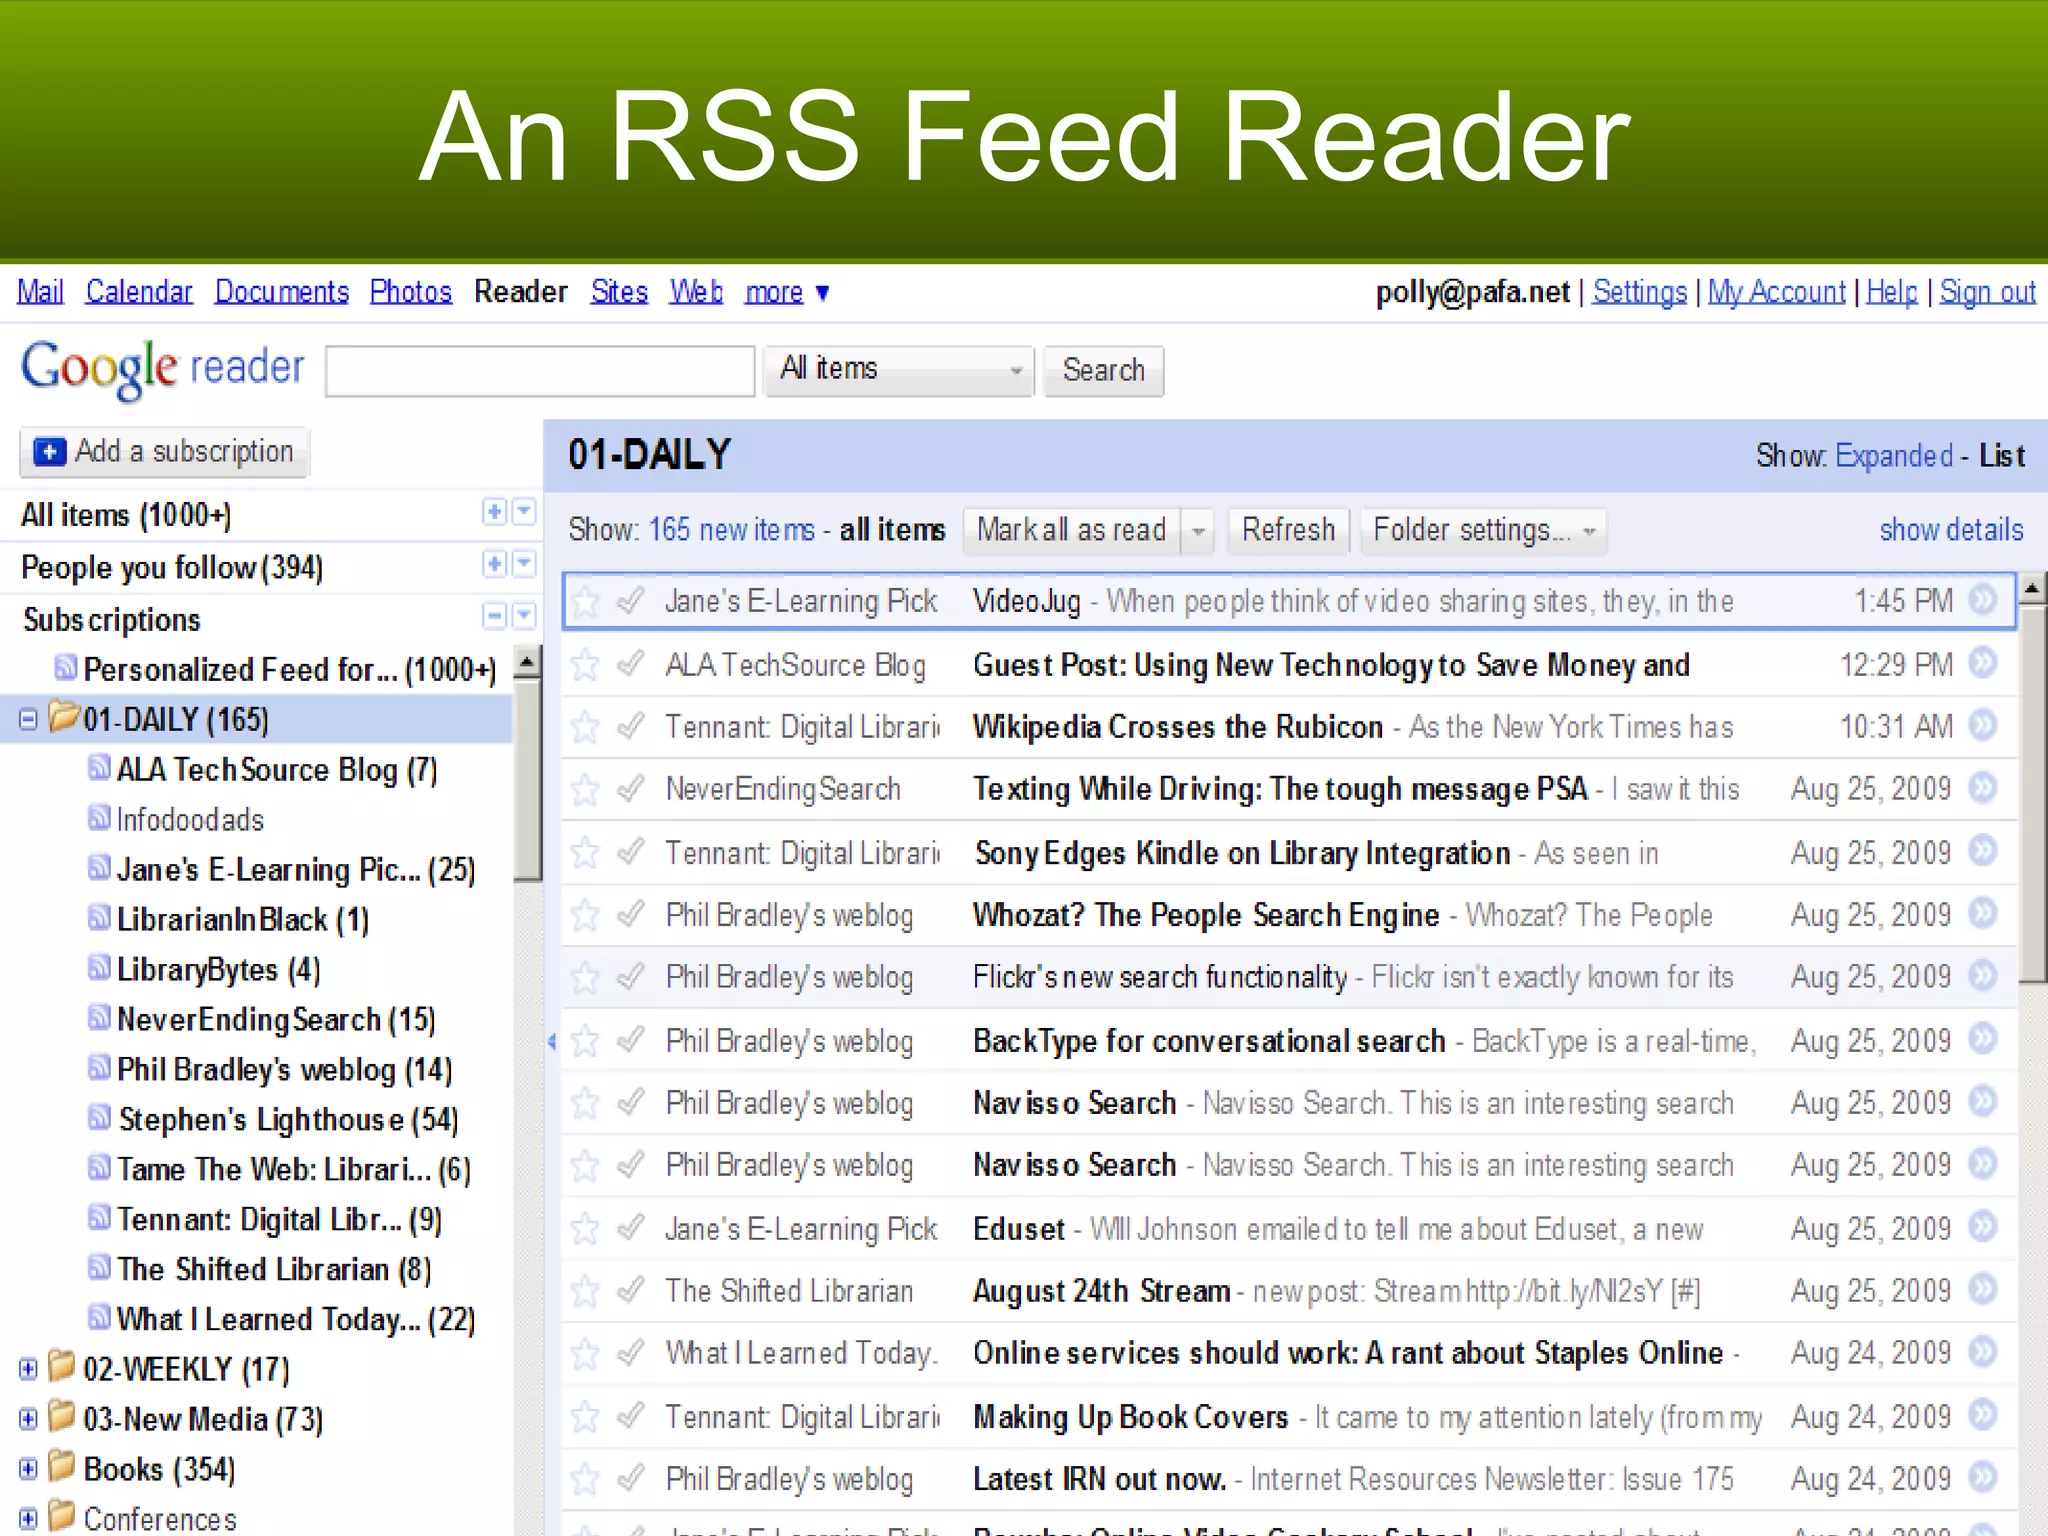Image resolution: width=2048 pixels, height=1536 pixels.
Task: Star the Guest Post: Using New Technology item
Action: pos(585,665)
